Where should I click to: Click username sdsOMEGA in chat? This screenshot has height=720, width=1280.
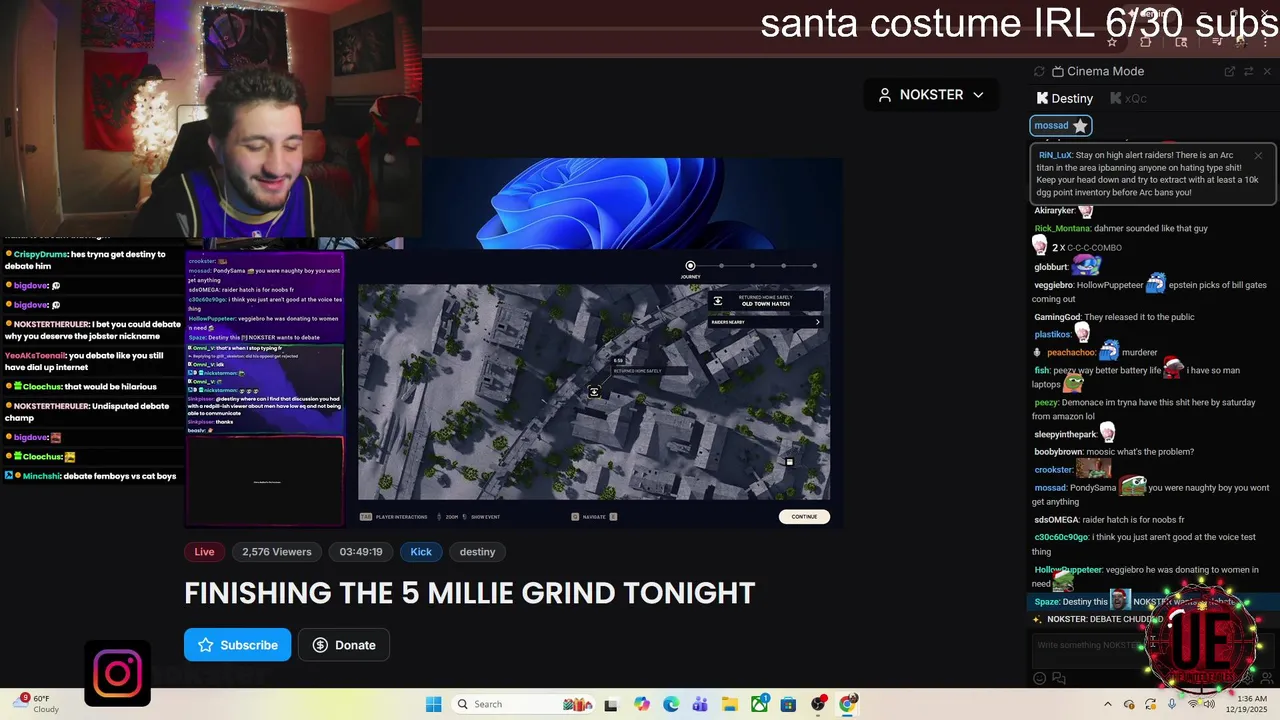(x=1056, y=519)
